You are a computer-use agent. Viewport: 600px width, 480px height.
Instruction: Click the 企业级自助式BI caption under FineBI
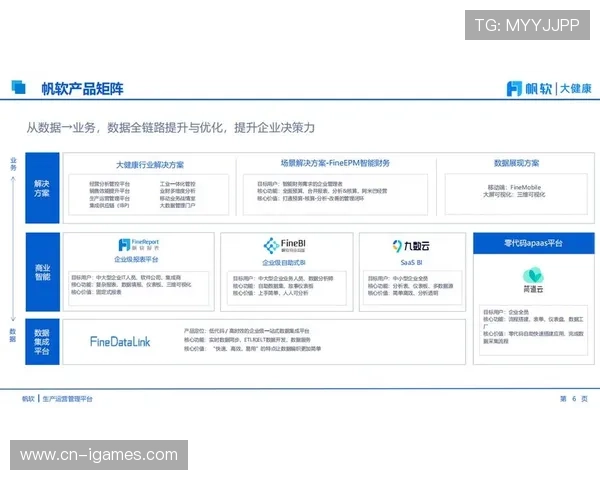(284, 263)
